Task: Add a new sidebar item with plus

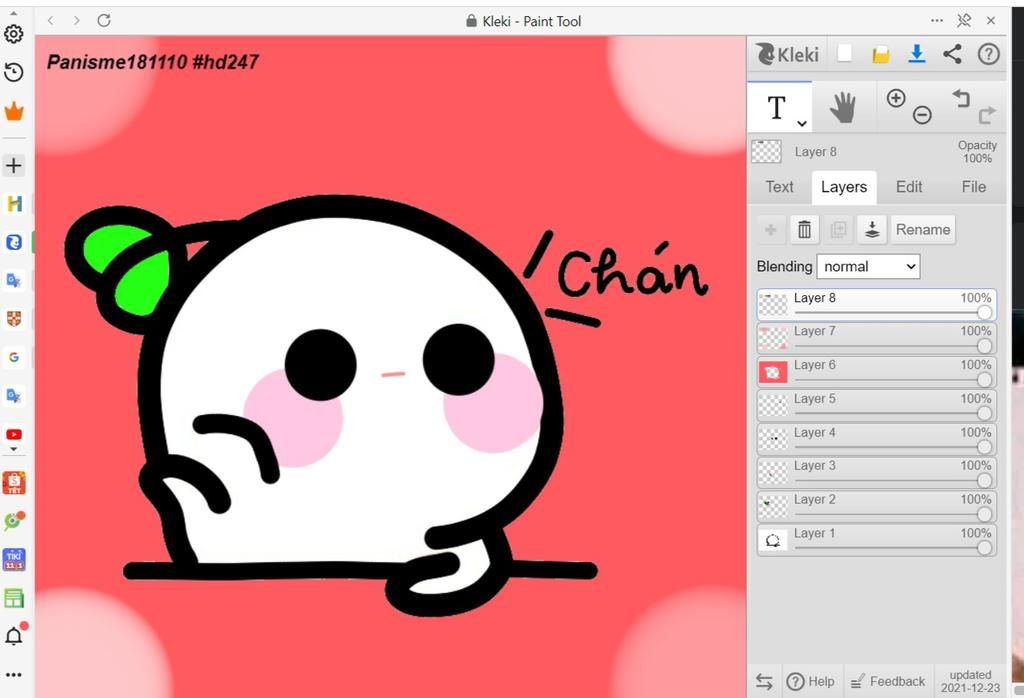Action: pos(14,166)
